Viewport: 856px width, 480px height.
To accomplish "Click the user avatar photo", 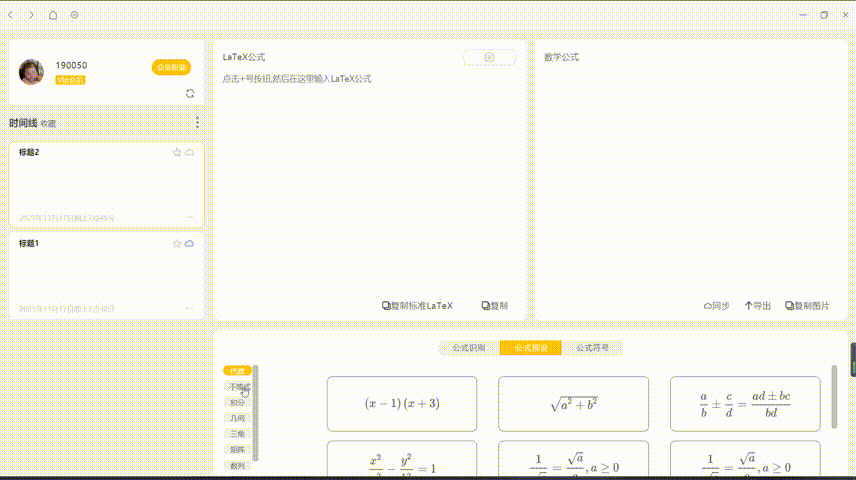I will [31, 72].
